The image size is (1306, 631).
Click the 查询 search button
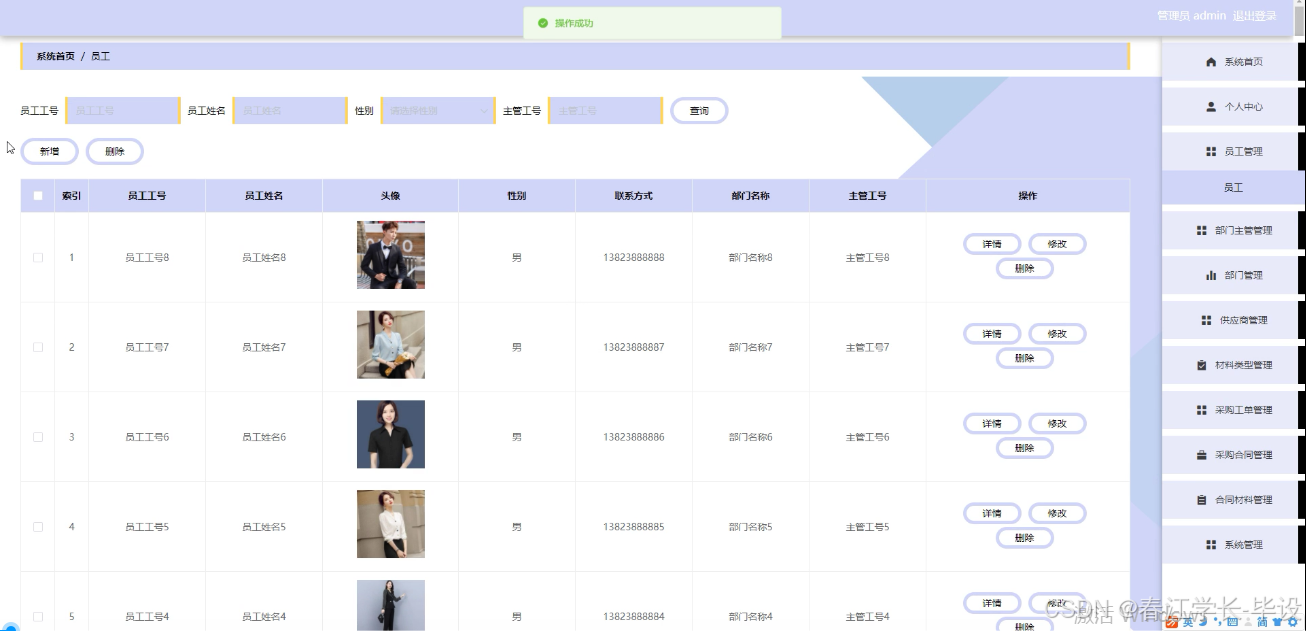point(699,110)
